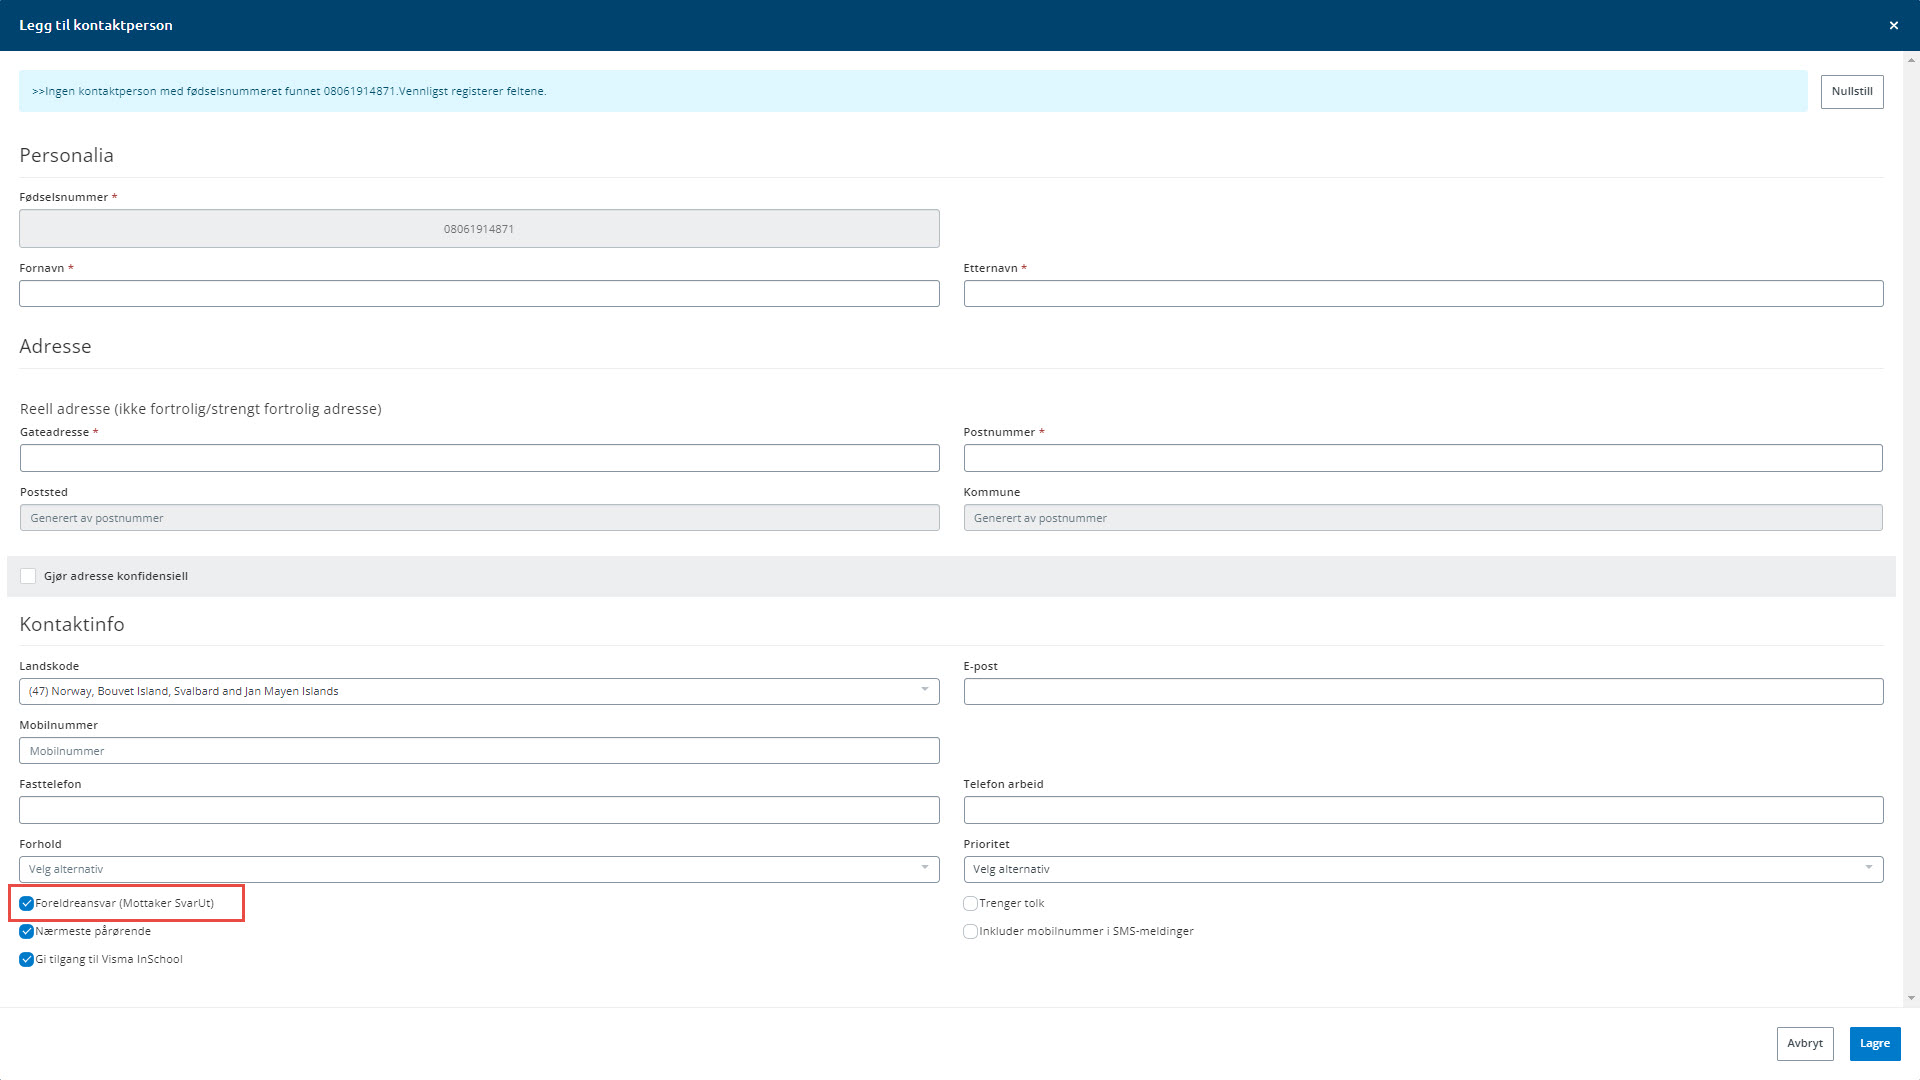Open the Prioritet dropdown
This screenshot has height=1080, width=1920.
[1423, 869]
